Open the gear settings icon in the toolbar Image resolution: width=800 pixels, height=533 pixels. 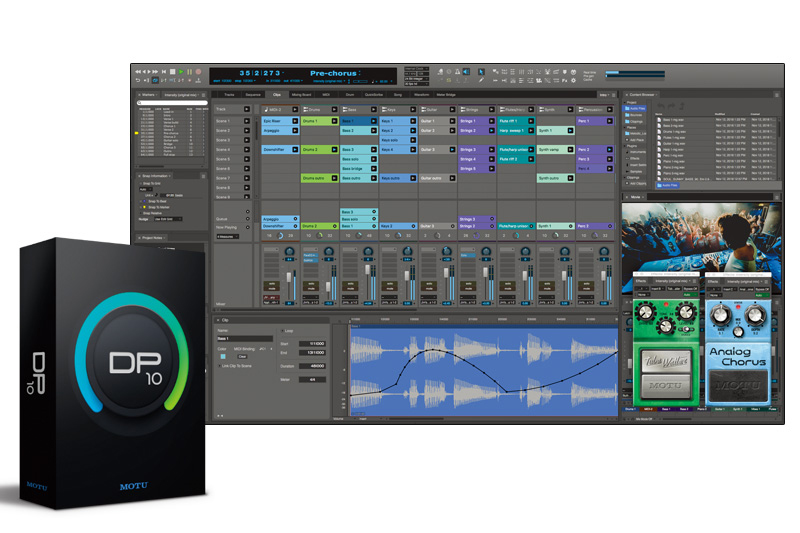tap(573, 81)
